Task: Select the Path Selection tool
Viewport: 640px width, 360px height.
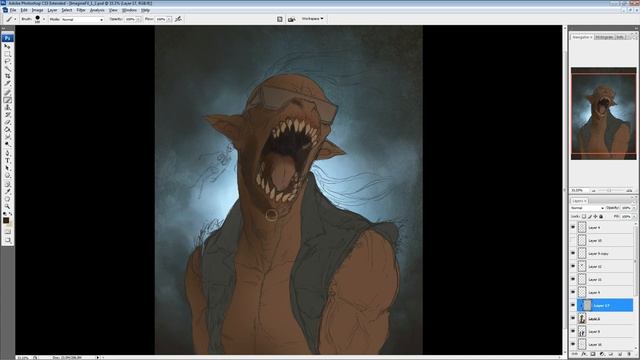Action: point(7,168)
